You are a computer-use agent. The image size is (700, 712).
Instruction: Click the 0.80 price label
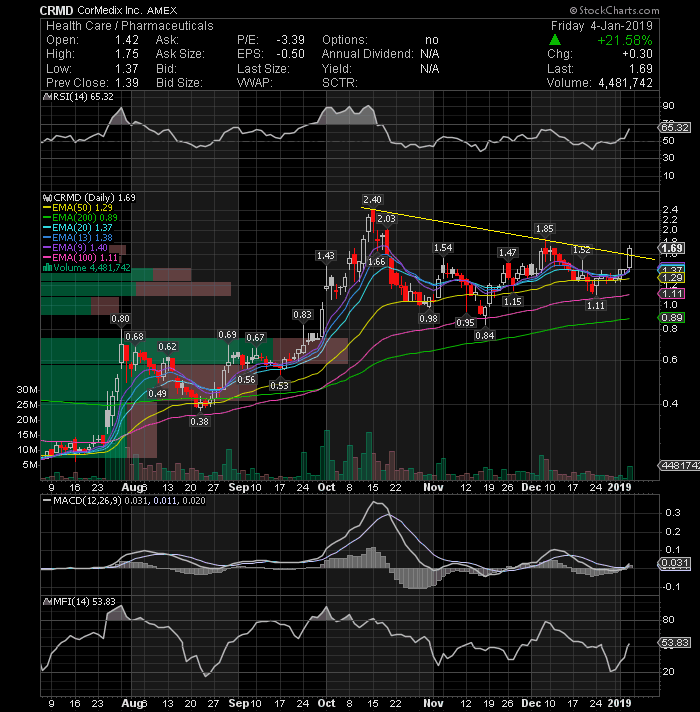pyautogui.click(x=120, y=319)
